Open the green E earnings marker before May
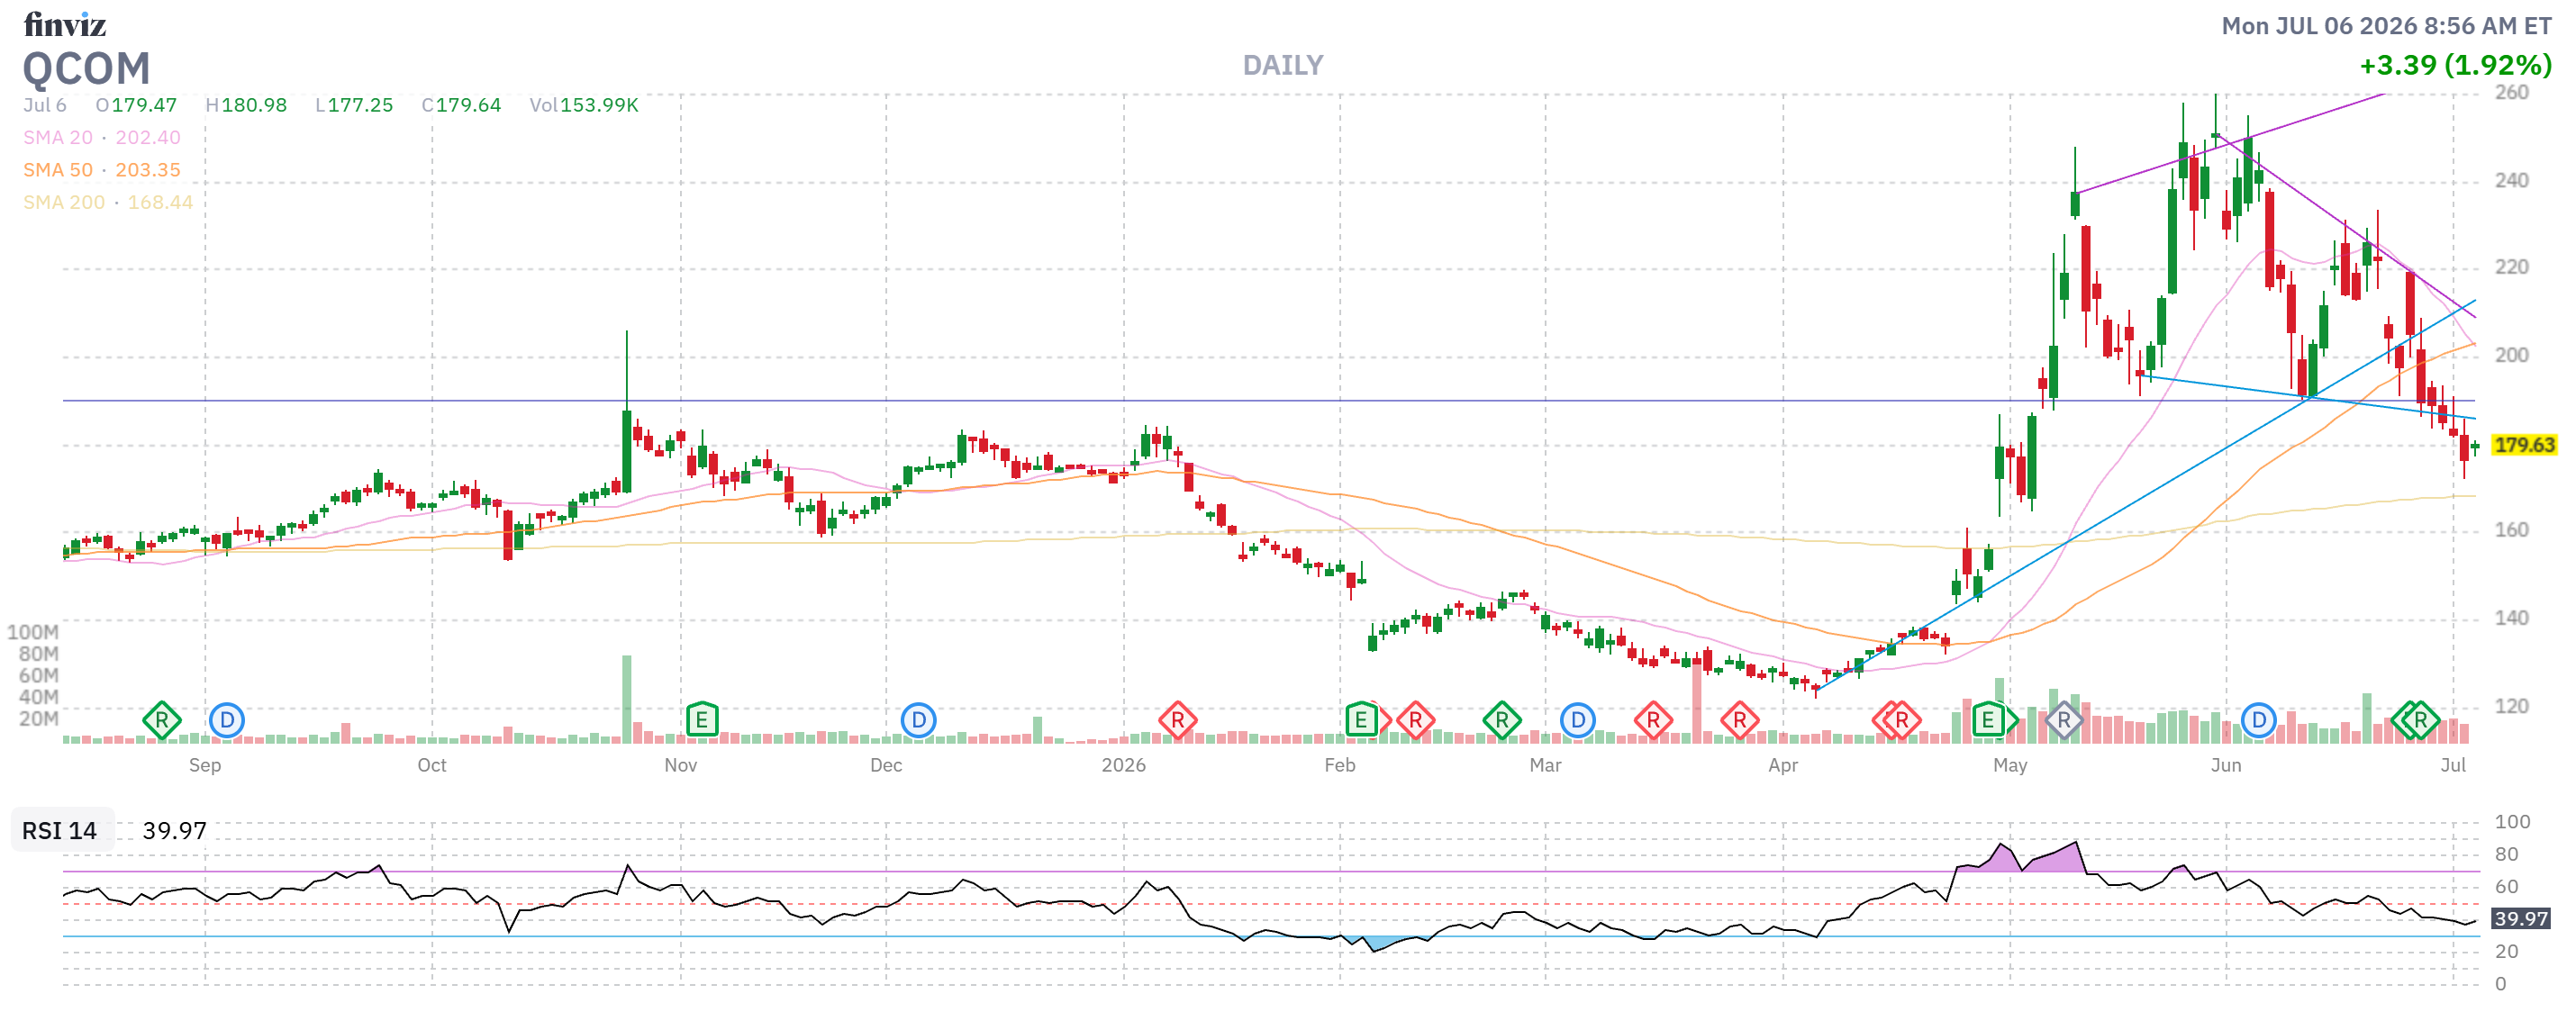Screen dimensions: 2576x1012 pyautogui.click(x=1988, y=720)
